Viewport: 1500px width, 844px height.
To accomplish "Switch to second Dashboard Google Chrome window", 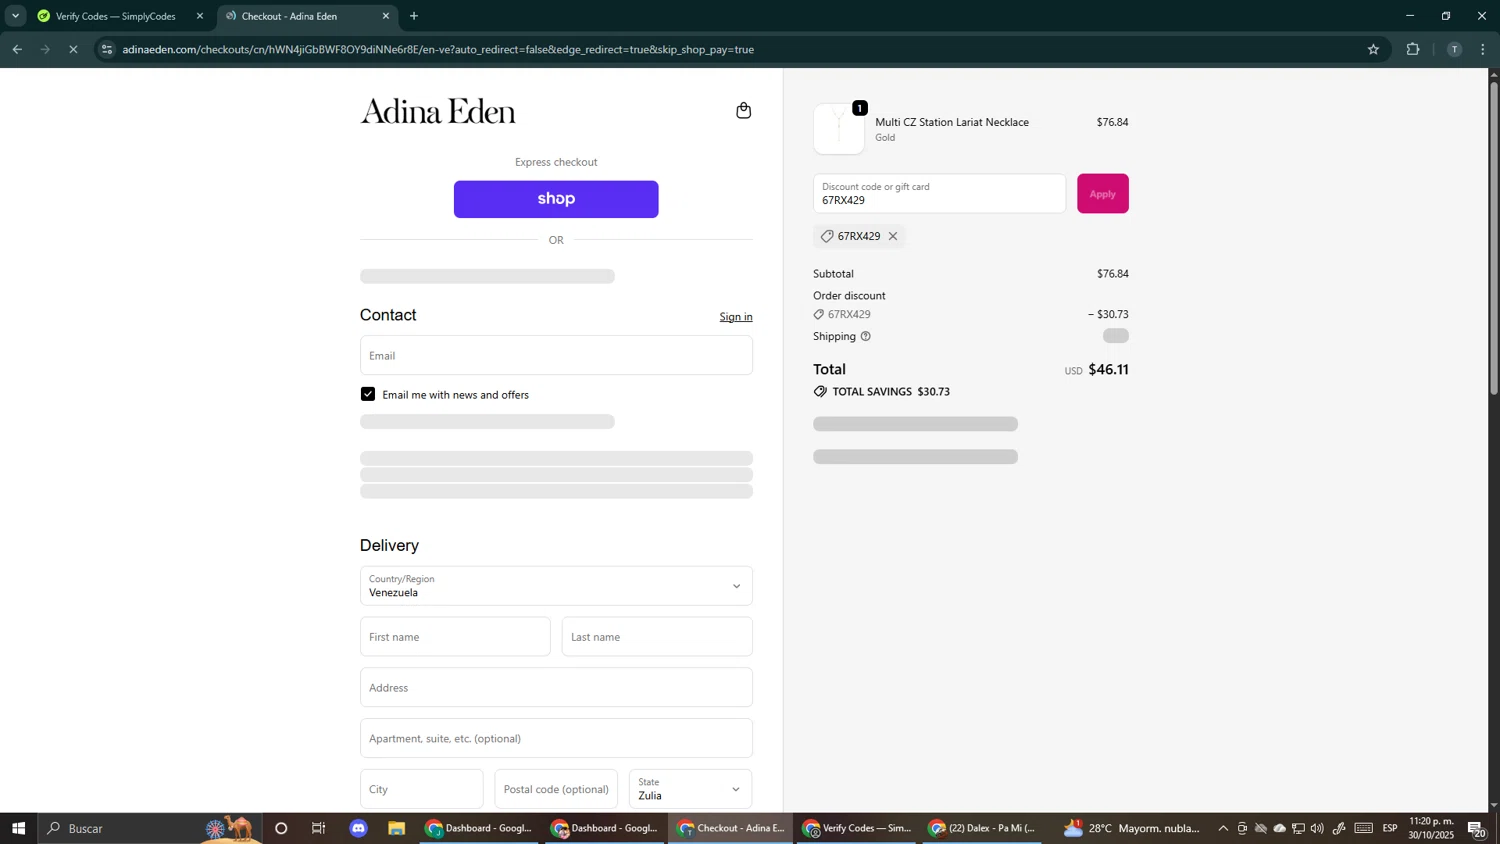I will (605, 828).
